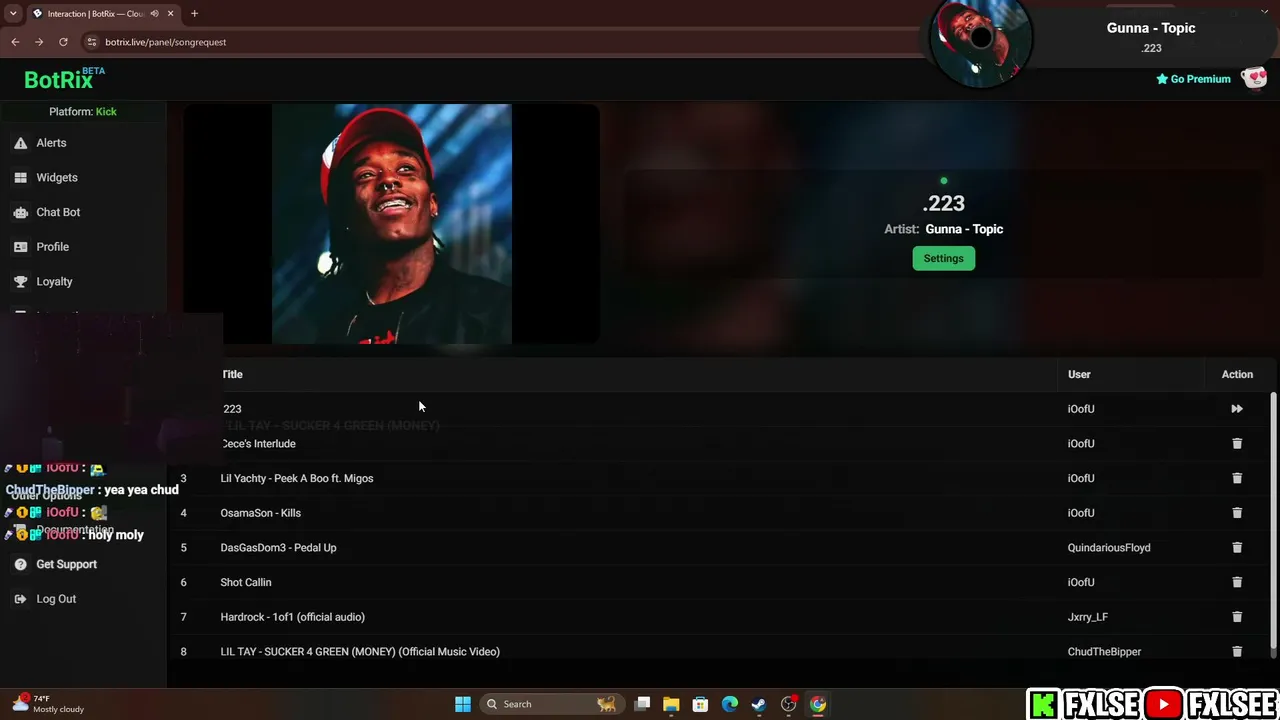Image resolution: width=1280 pixels, height=720 pixels.
Task: Open the Windows Start menu
Action: (463, 704)
